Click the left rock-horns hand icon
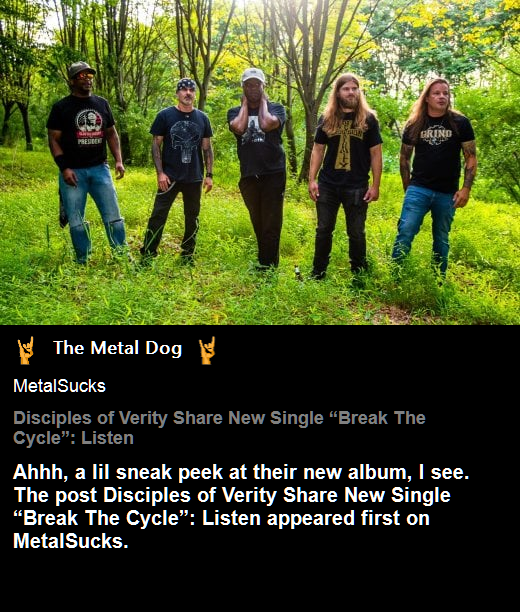Image resolution: width=520 pixels, height=612 pixels. (25, 350)
